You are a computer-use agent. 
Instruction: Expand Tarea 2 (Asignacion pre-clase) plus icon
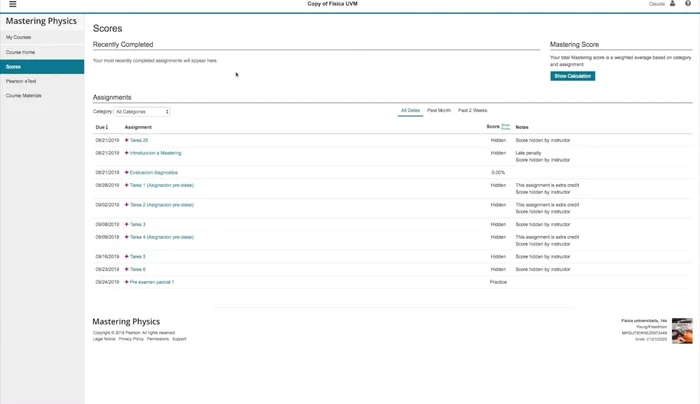tap(126, 205)
